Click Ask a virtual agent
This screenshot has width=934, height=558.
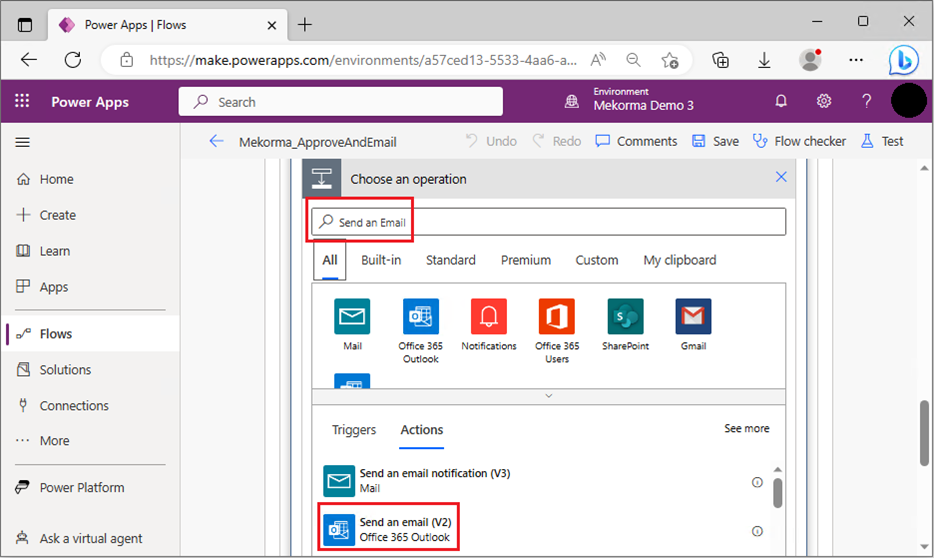(x=91, y=538)
